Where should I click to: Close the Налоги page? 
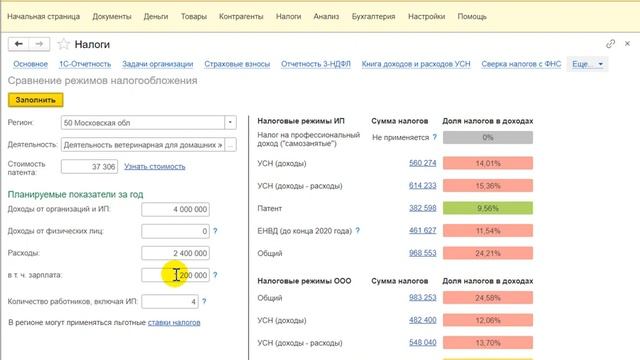pyautogui.click(x=627, y=44)
